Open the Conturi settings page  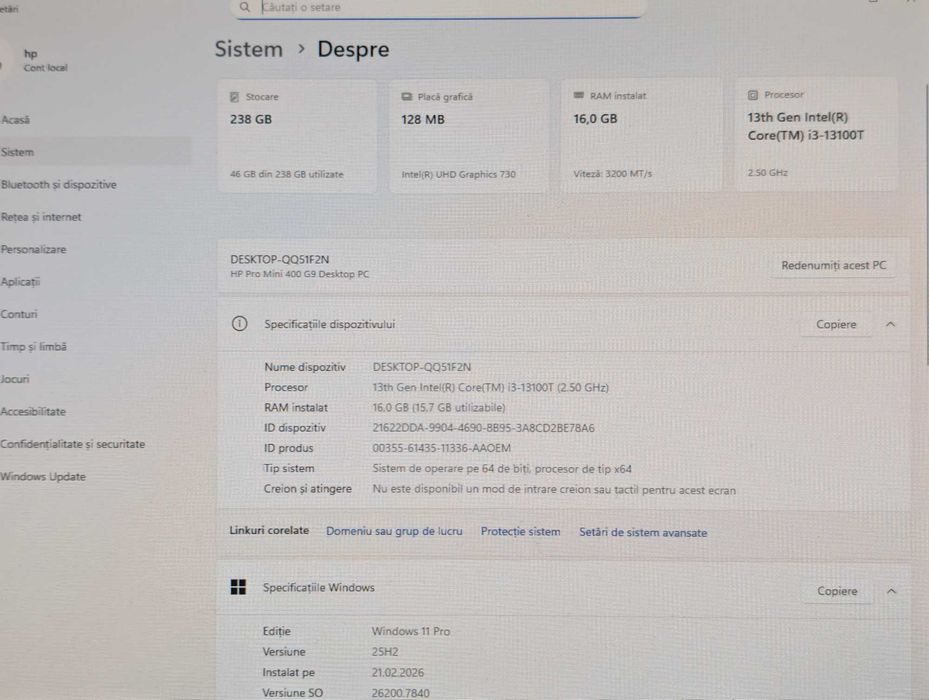19,314
